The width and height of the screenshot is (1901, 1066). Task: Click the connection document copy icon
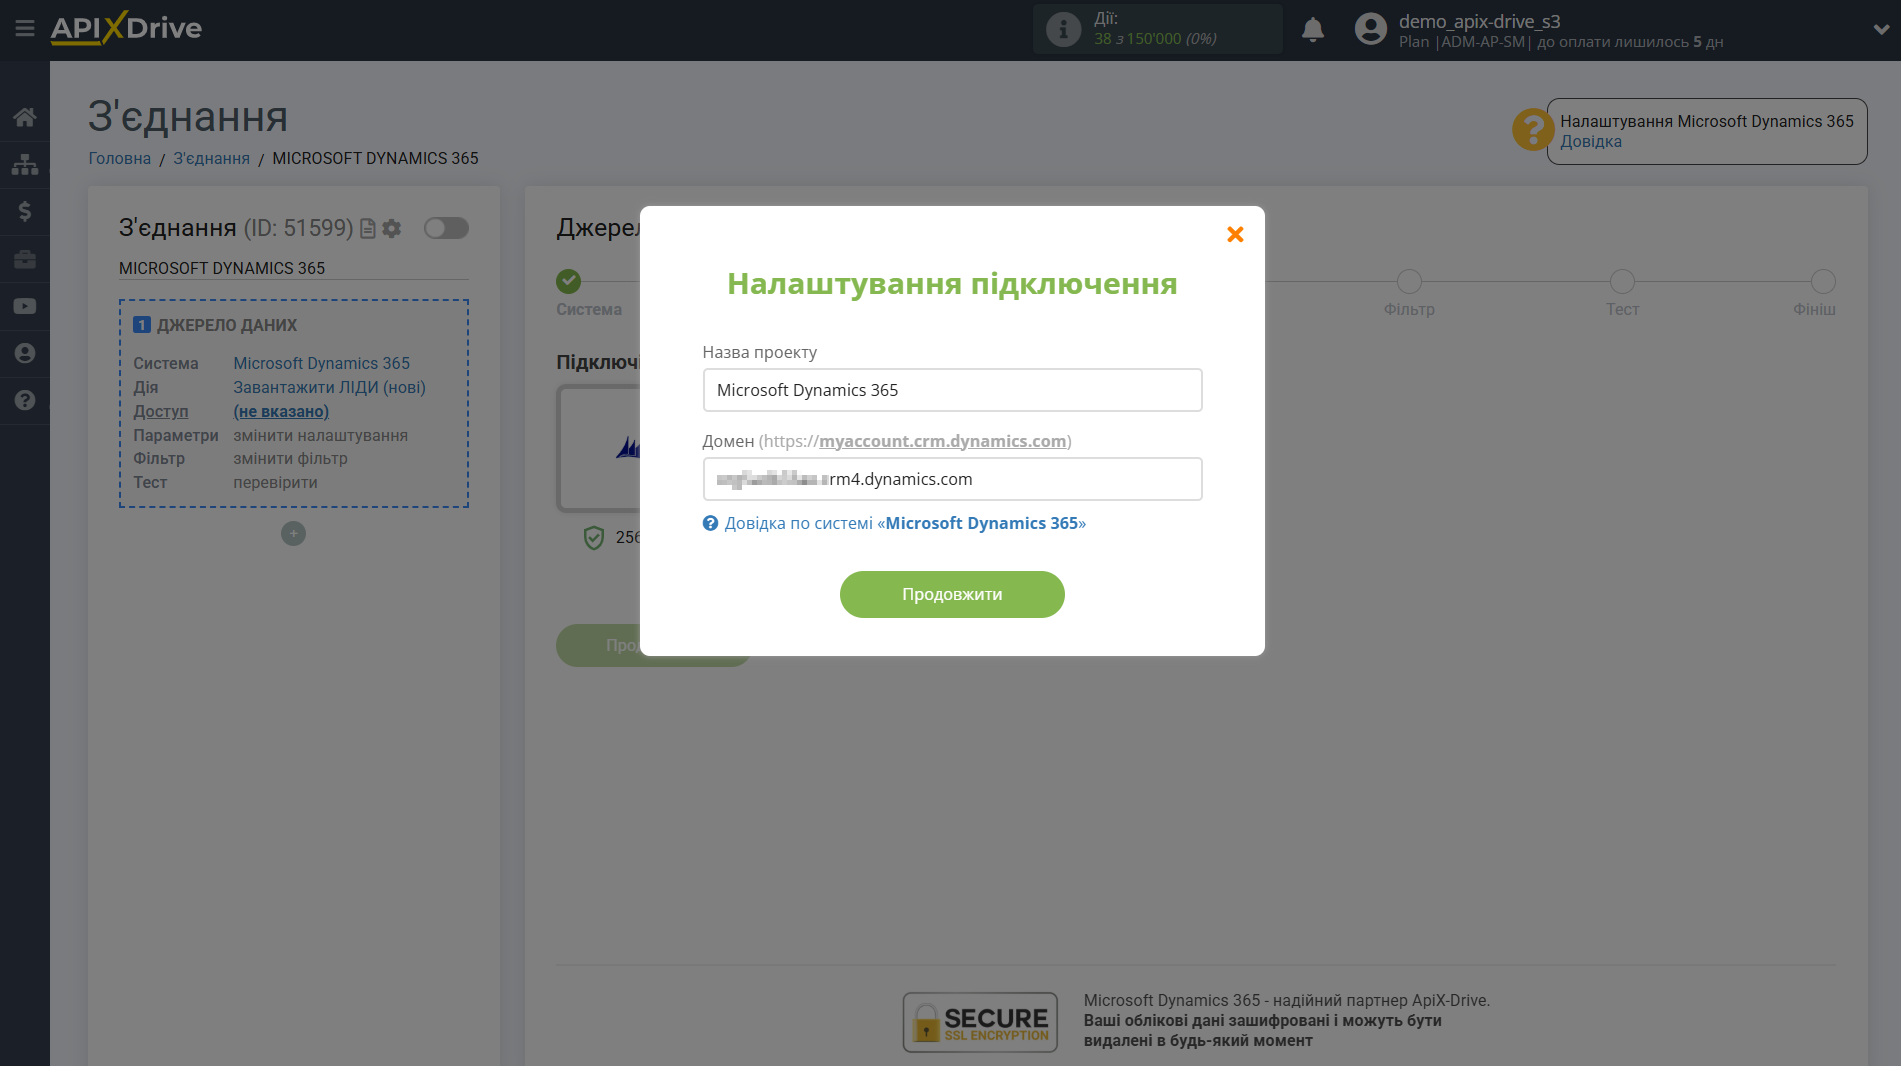pos(368,229)
